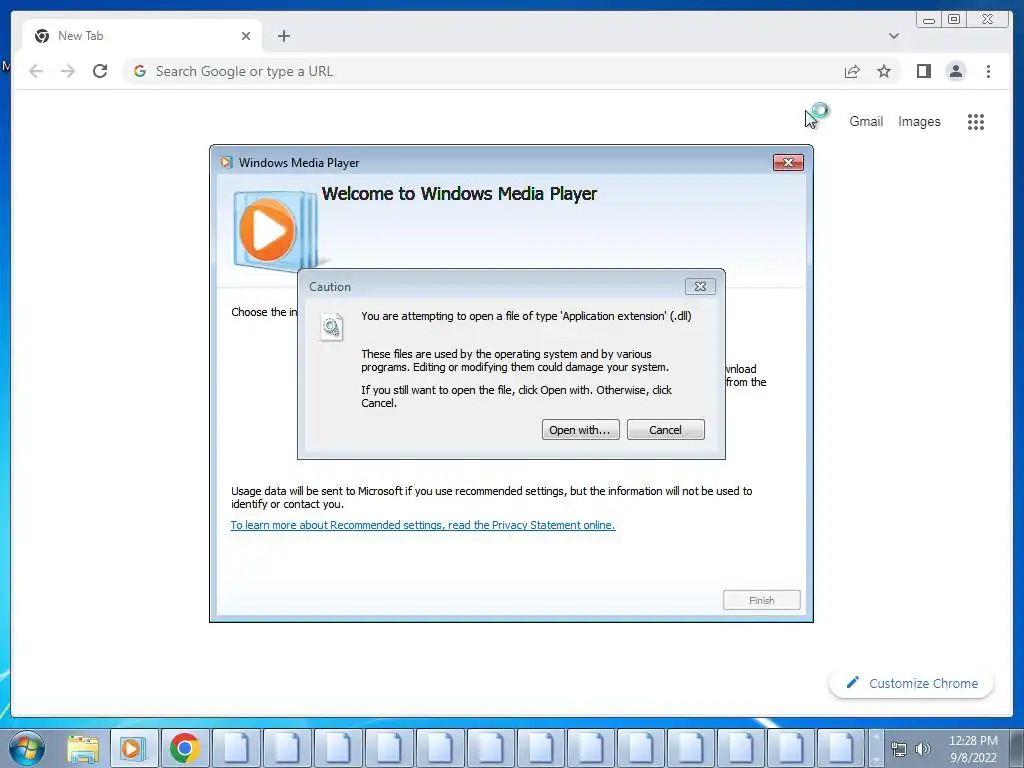The width and height of the screenshot is (1024, 768).
Task: Click the Chrome back navigation arrow
Action: pyautogui.click(x=36, y=71)
